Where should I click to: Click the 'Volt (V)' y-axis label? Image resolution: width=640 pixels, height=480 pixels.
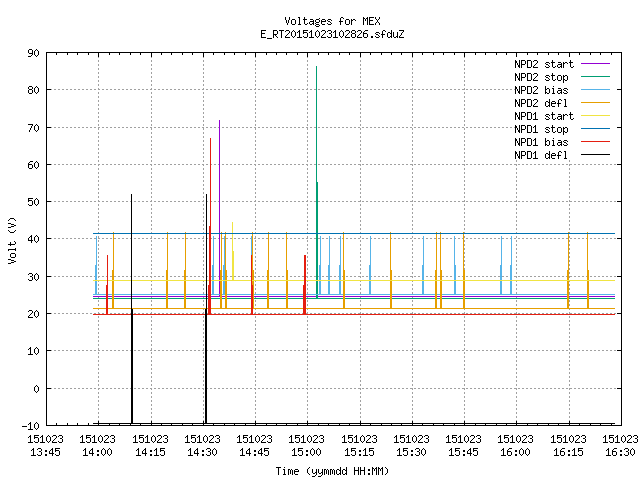pyautogui.click(x=12, y=240)
